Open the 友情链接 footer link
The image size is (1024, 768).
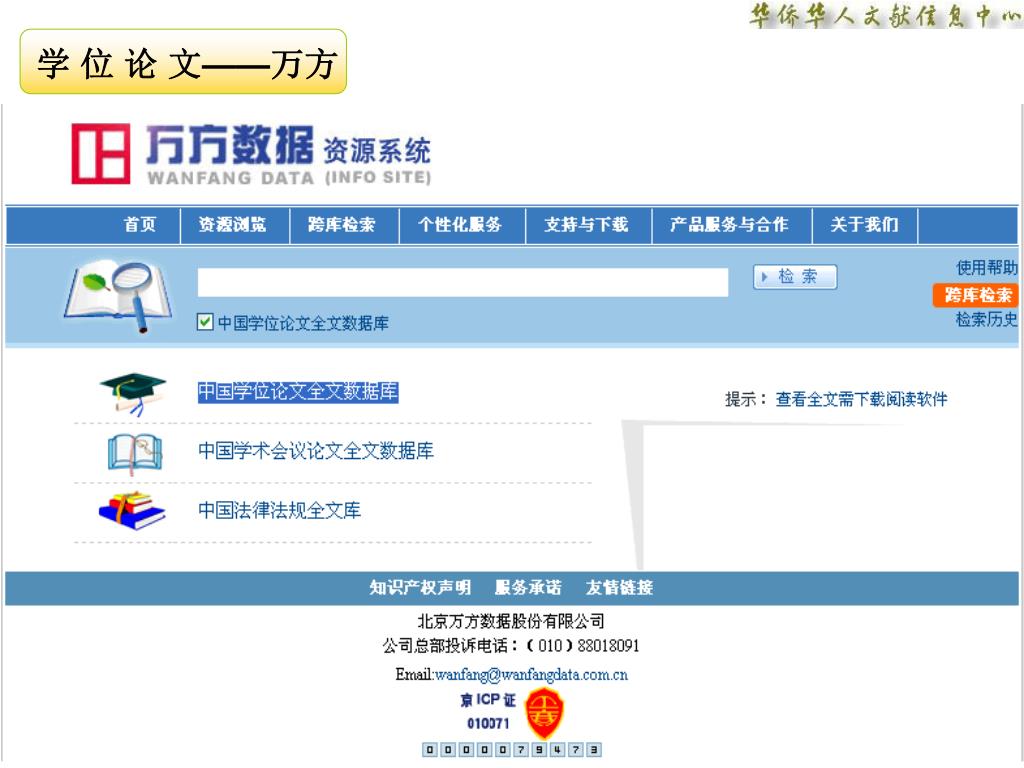[619, 588]
